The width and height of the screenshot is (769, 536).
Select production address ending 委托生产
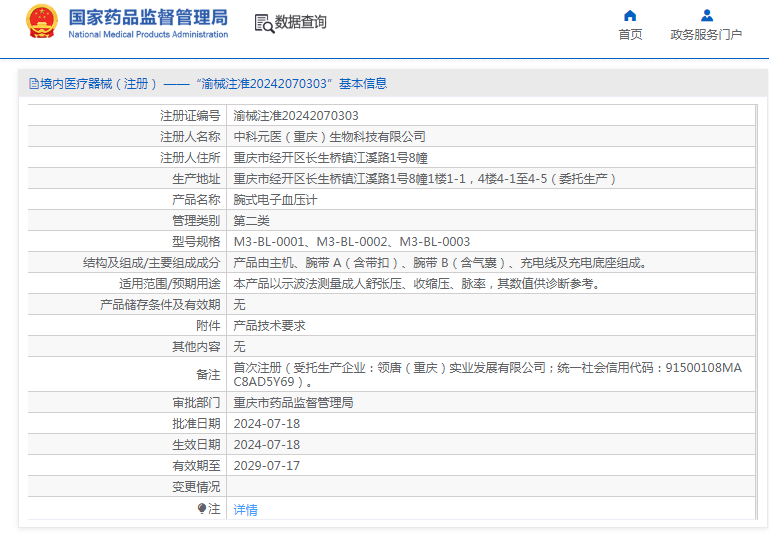click(424, 179)
